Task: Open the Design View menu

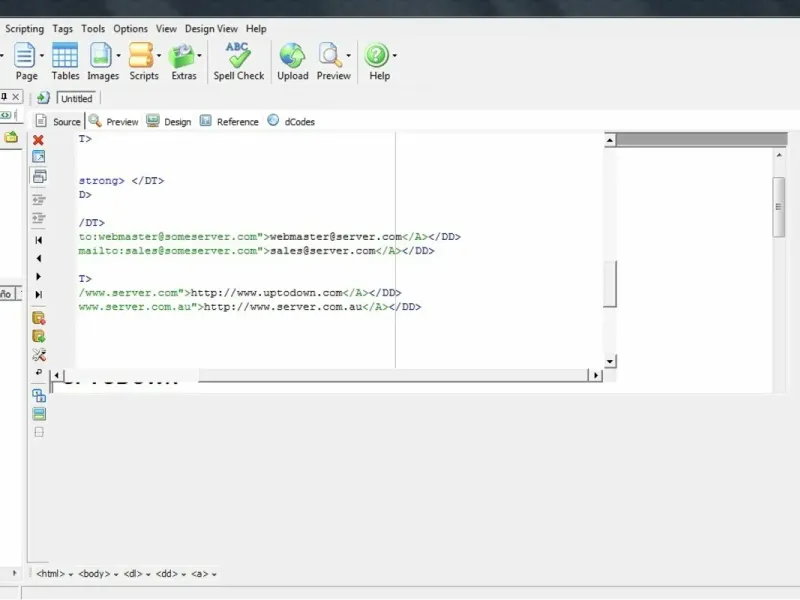Action: point(211,29)
